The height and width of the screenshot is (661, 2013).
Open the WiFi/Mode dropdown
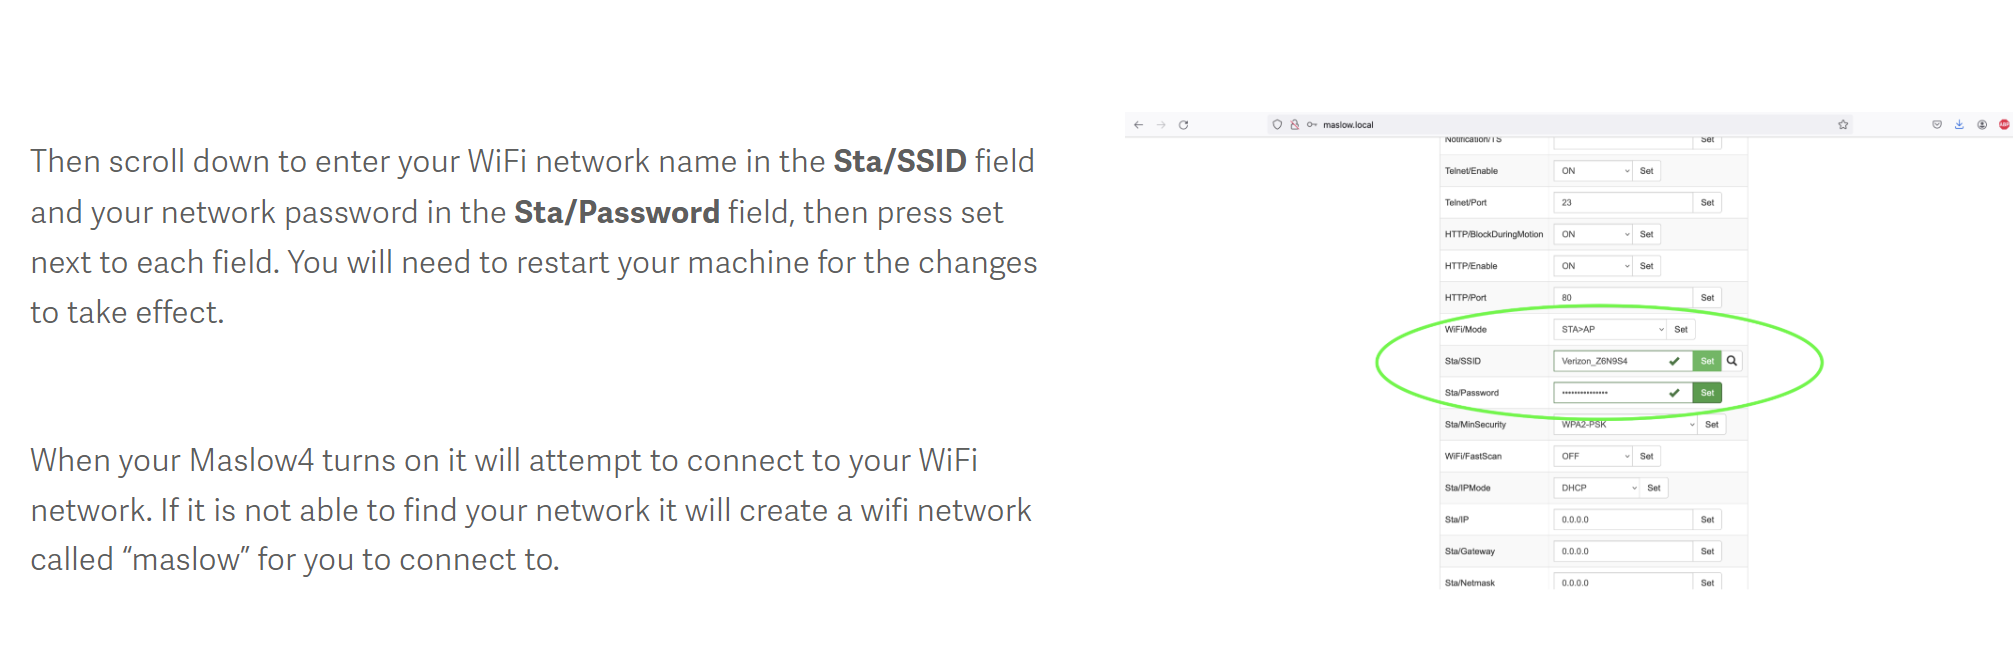coord(1611,329)
